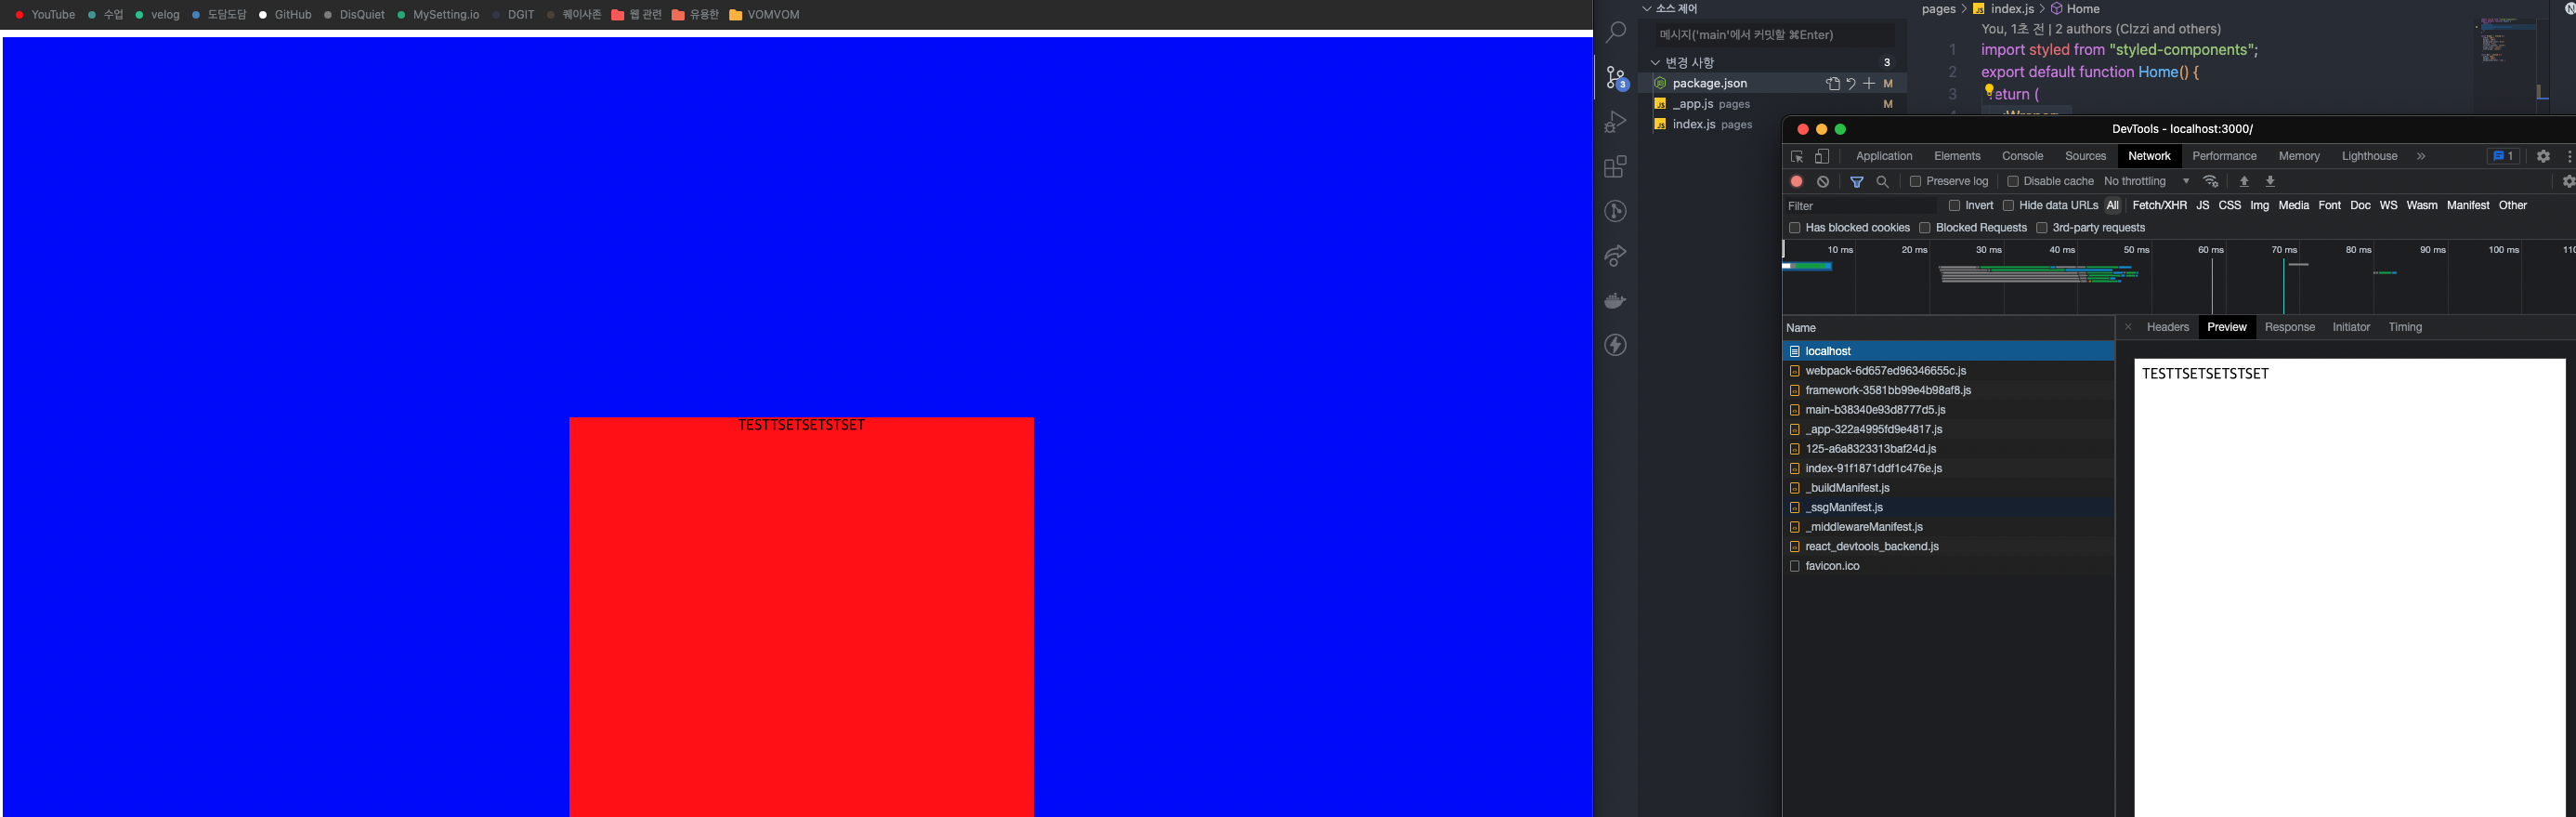Open the Response tab of request details

pos(2289,328)
